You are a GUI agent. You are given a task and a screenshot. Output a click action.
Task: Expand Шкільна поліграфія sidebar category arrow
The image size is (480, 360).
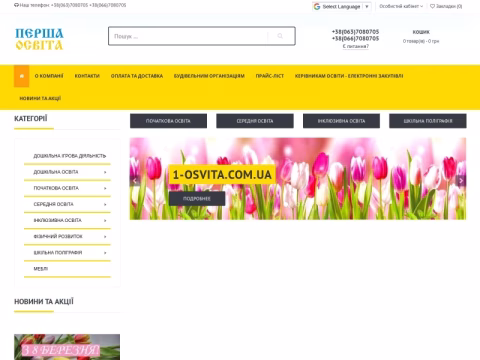coord(105,253)
